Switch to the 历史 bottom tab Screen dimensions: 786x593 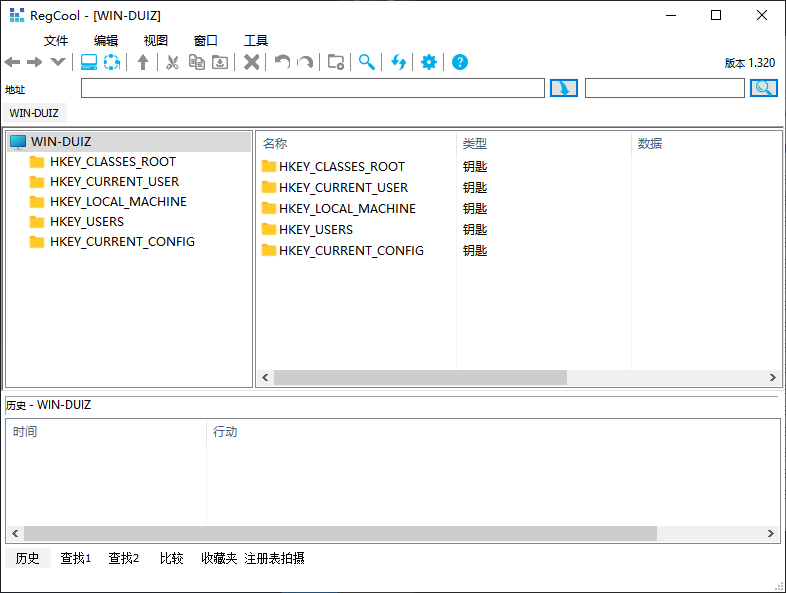(28, 558)
